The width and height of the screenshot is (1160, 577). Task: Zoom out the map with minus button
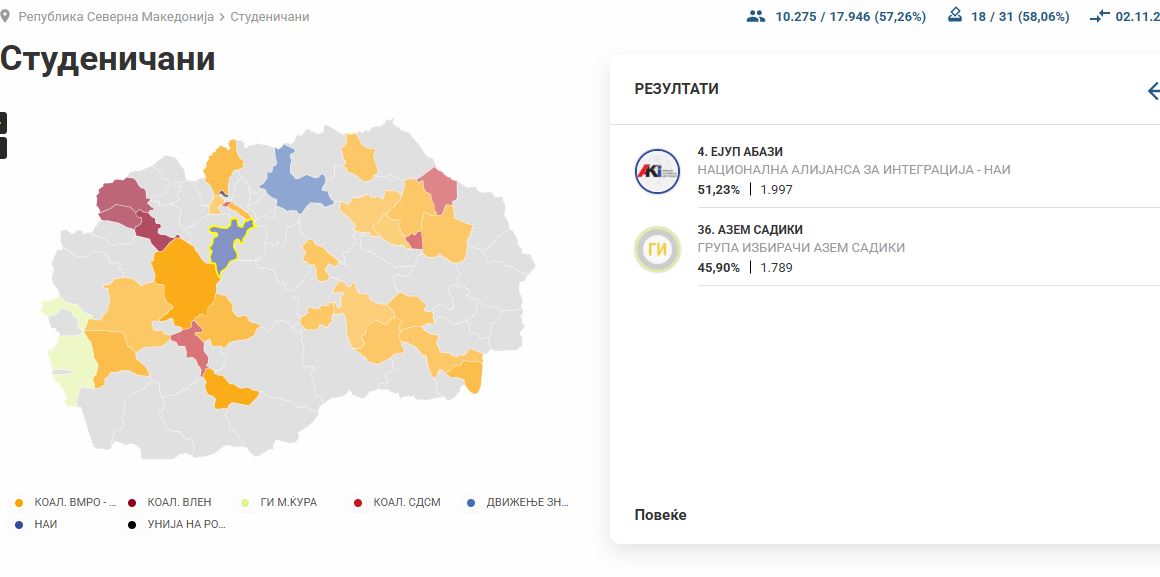tap(2, 148)
